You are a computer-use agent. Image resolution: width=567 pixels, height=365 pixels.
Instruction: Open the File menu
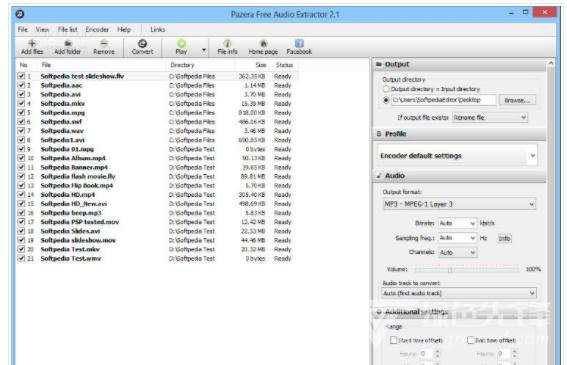(22, 30)
